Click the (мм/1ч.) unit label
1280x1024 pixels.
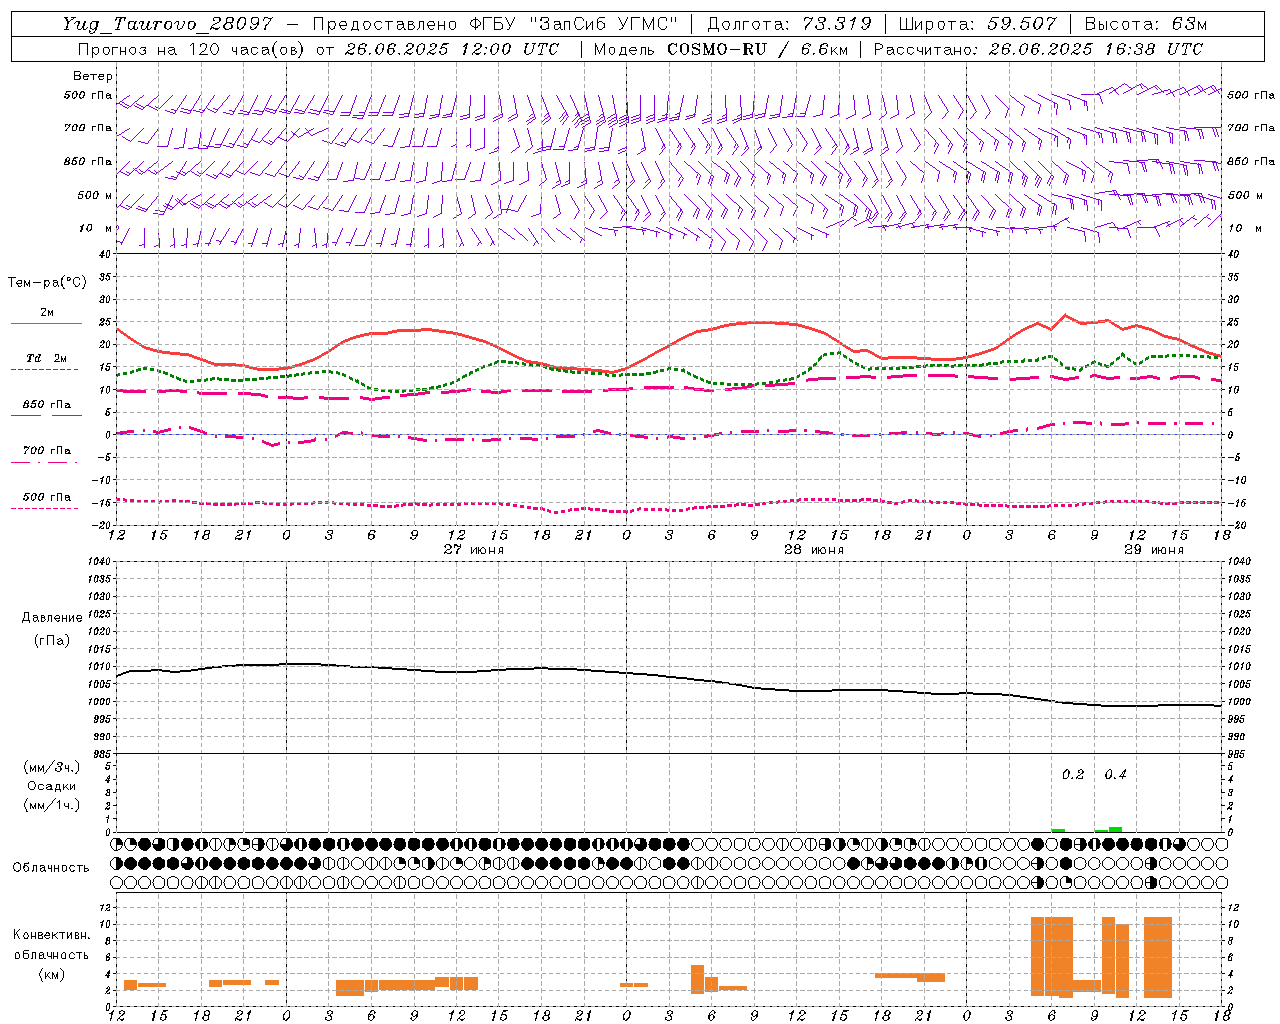pyautogui.click(x=52, y=805)
